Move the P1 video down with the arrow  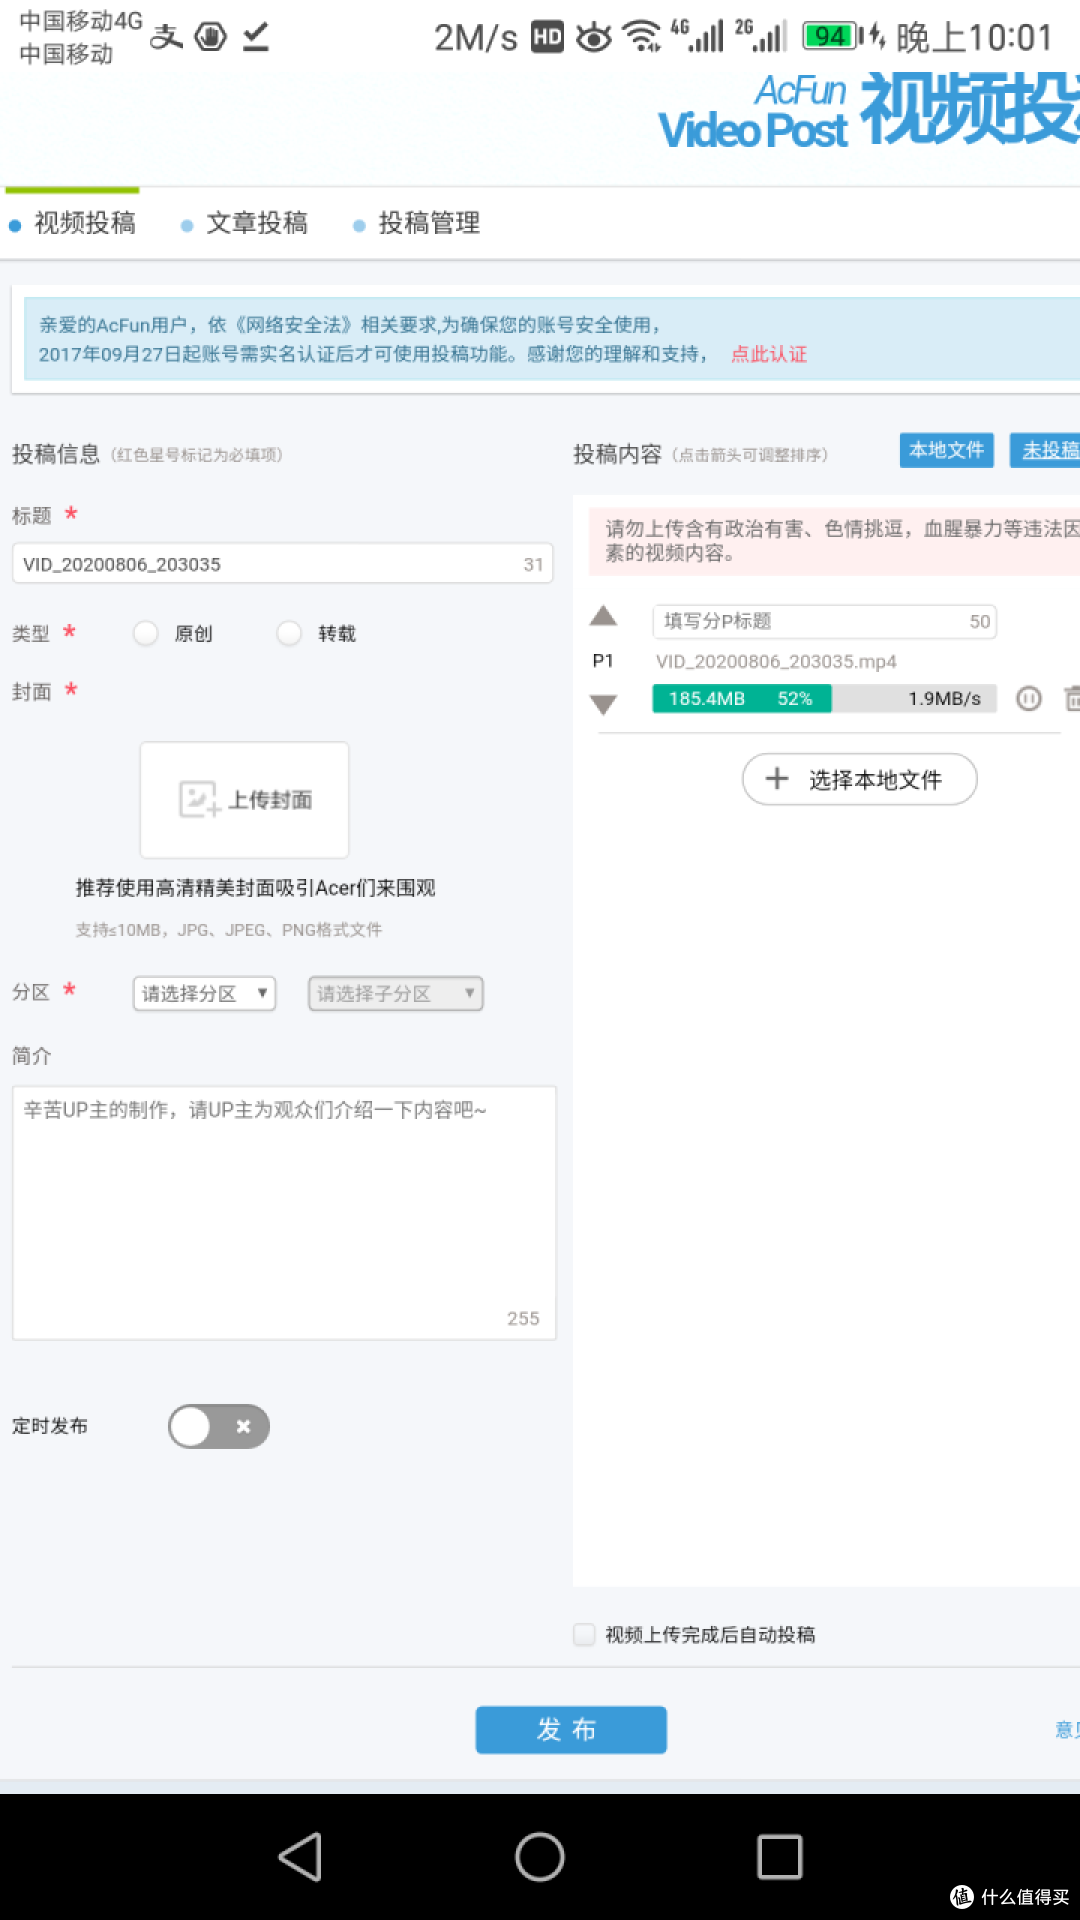coord(603,705)
